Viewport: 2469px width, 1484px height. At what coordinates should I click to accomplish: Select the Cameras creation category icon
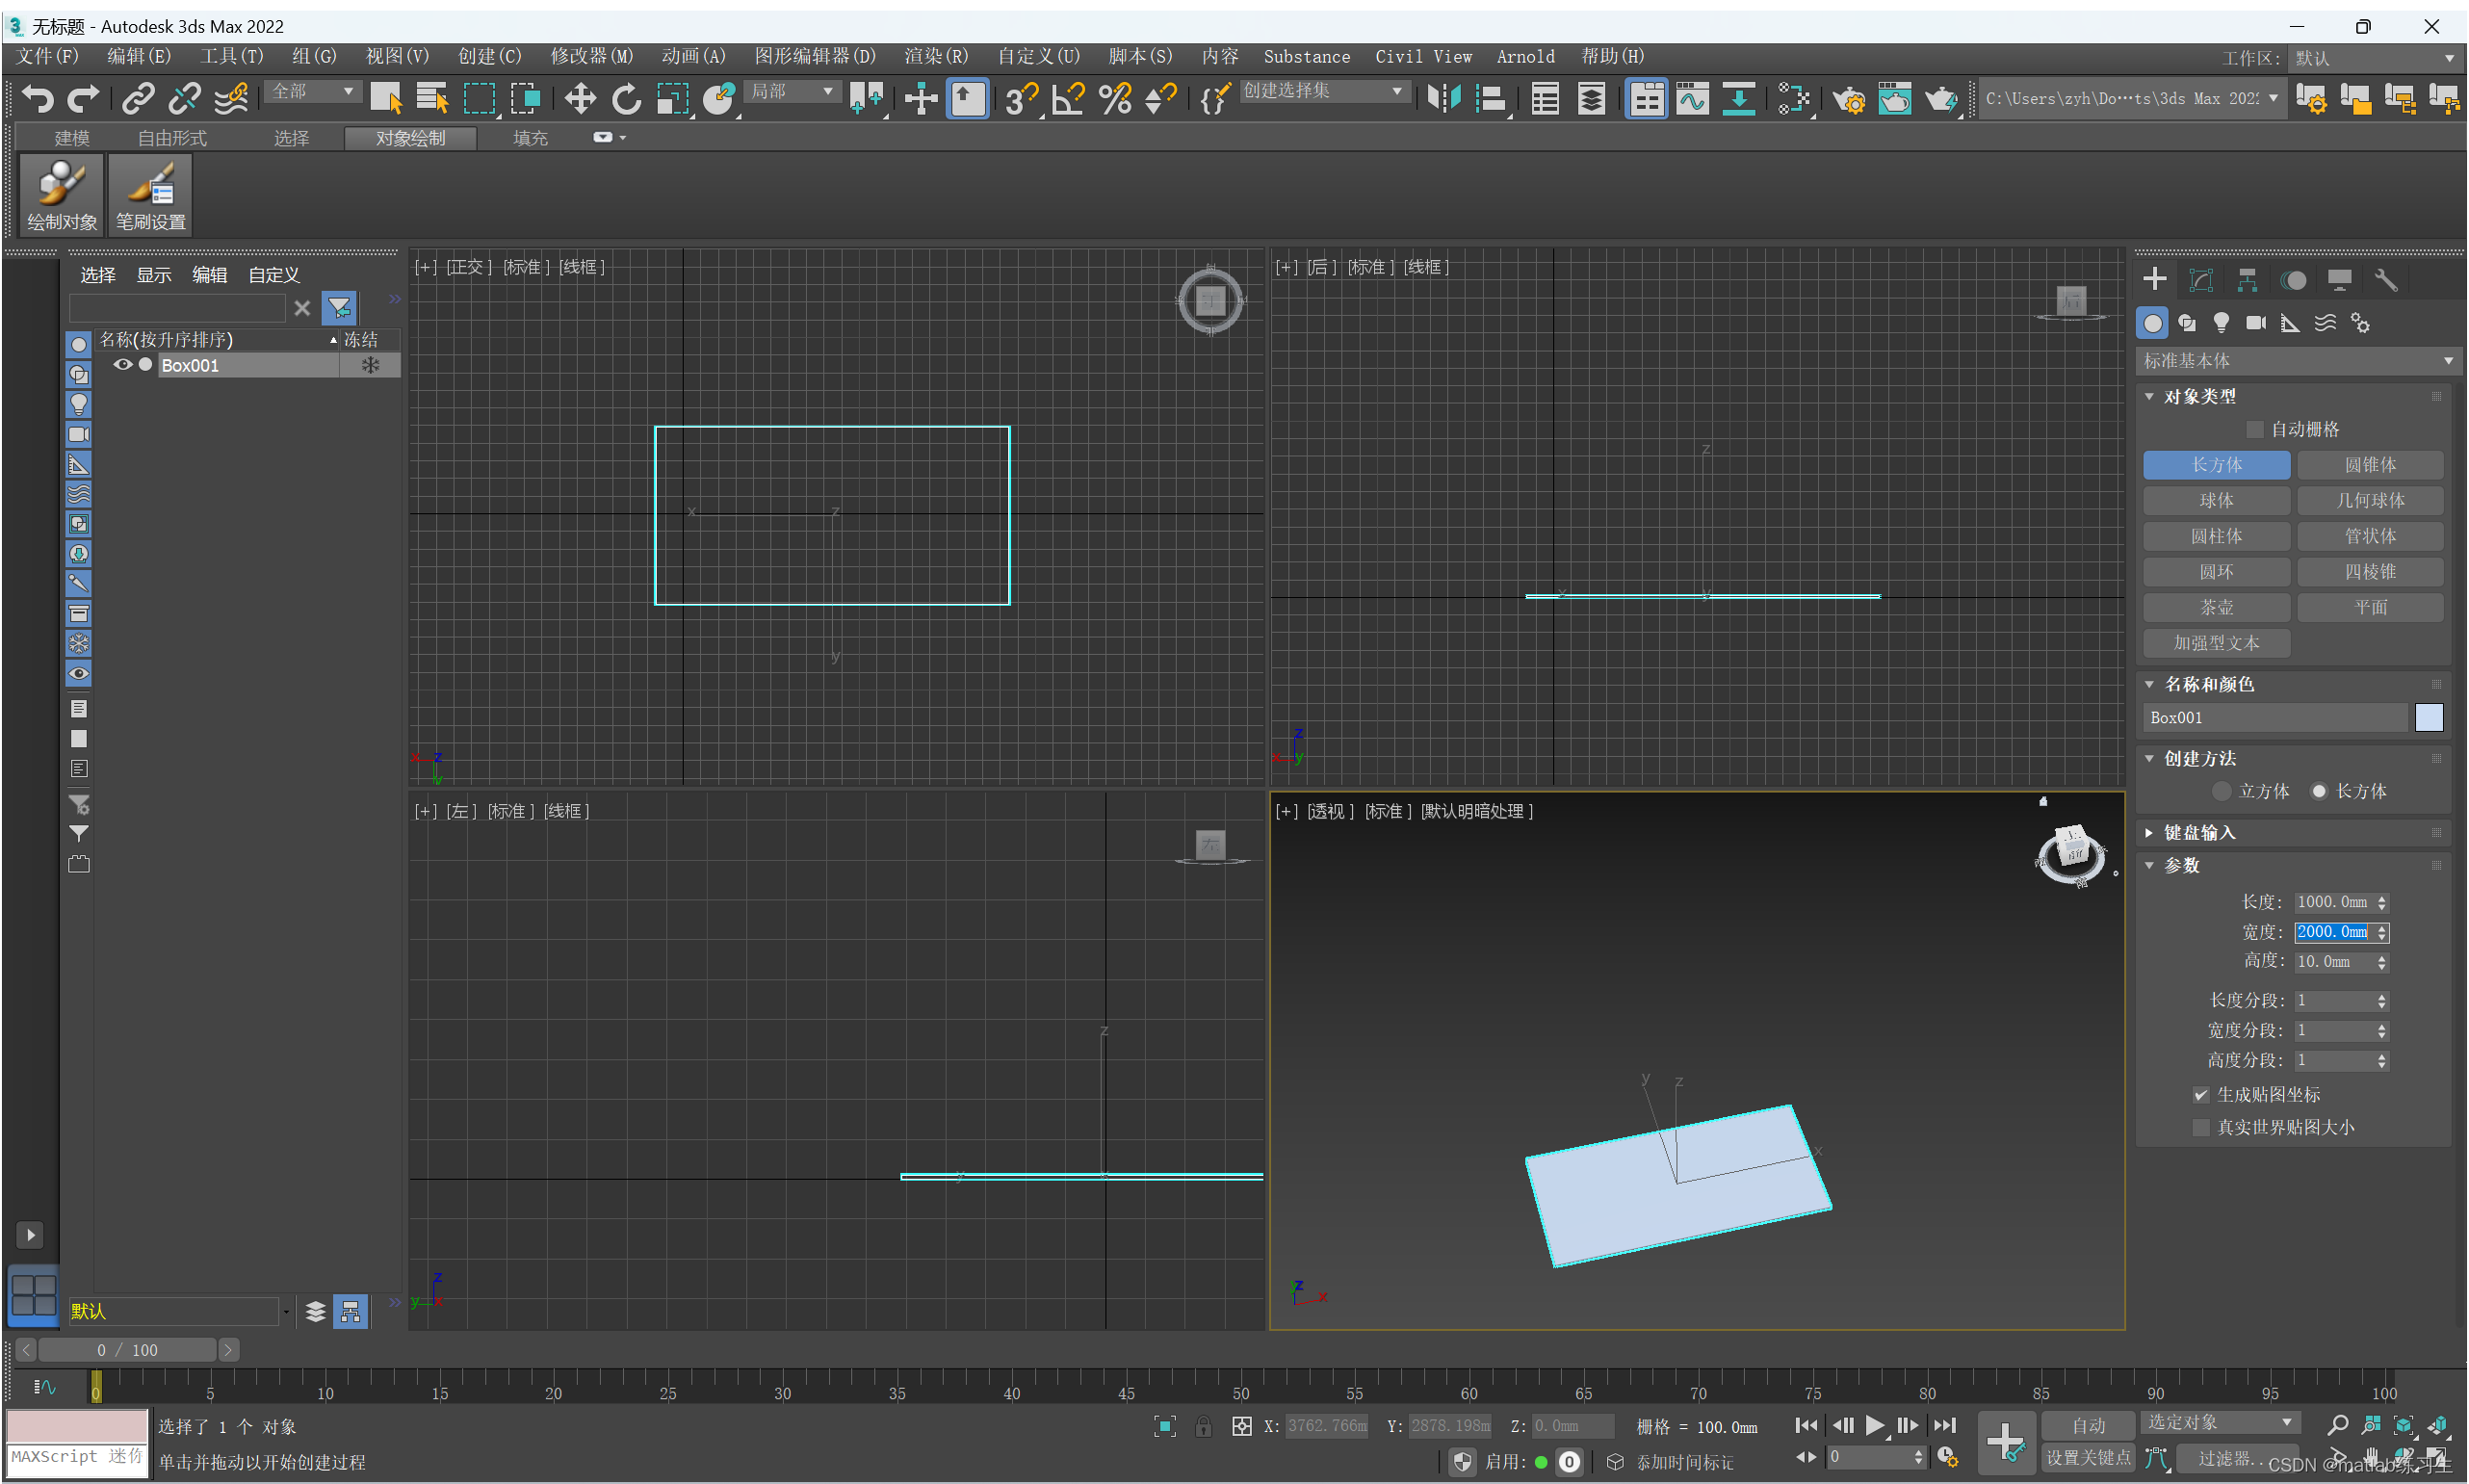(2255, 322)
